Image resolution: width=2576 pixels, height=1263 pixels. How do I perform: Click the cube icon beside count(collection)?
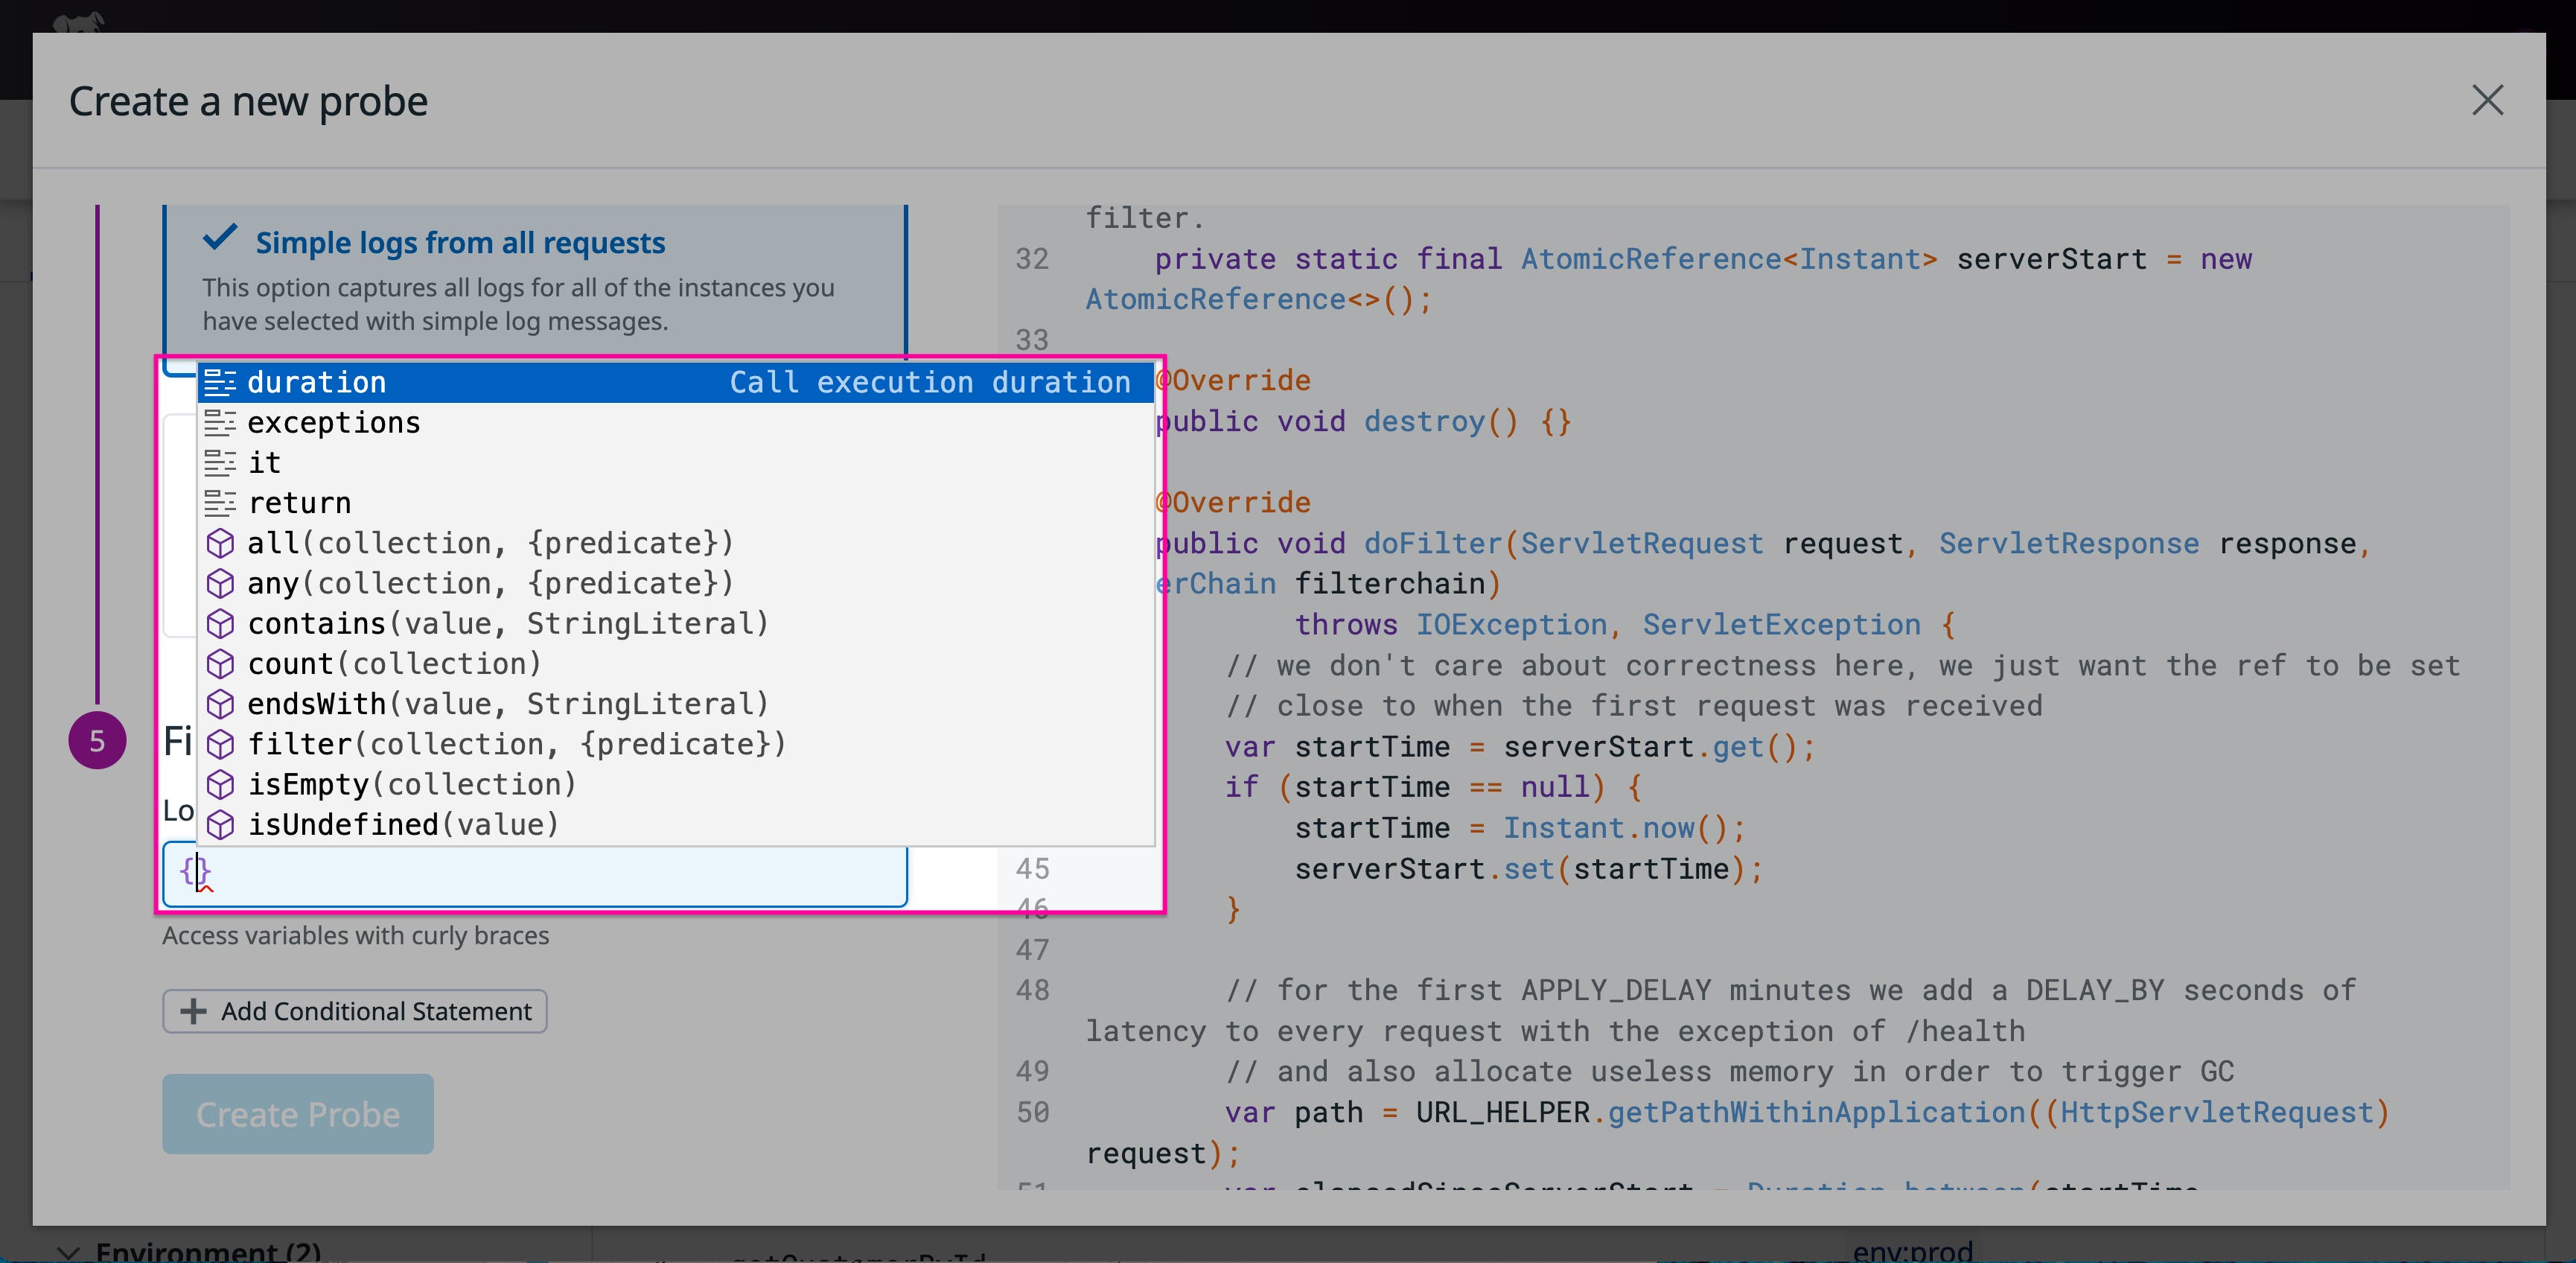coord(220,664)
